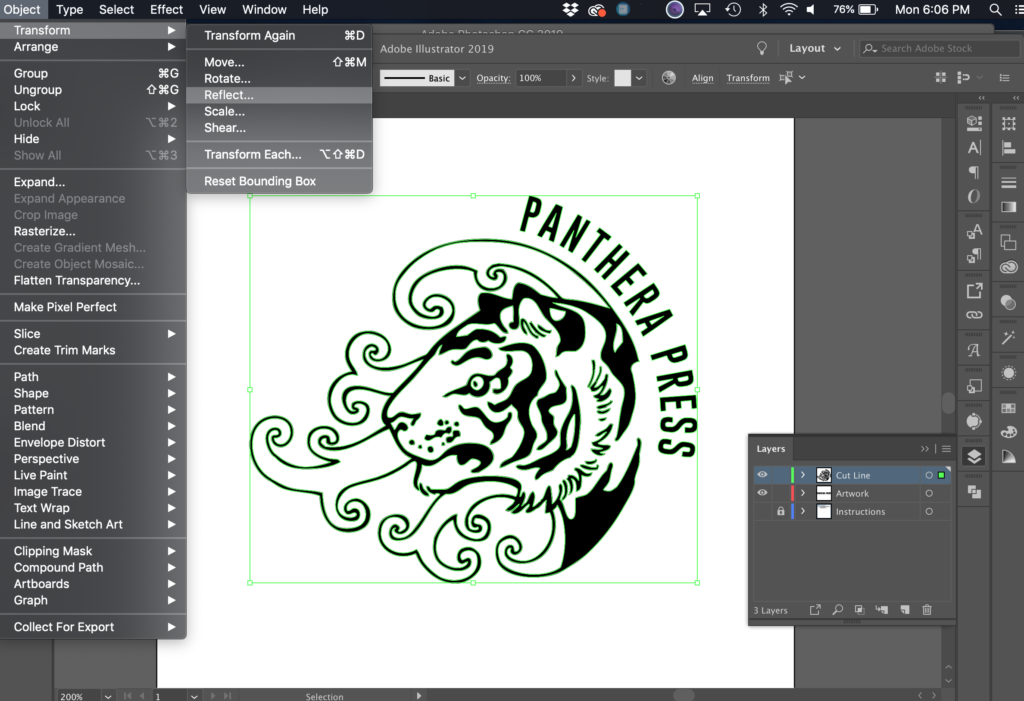Open the Asset Export panel icon
1024x701 pixels.
pyautogui.click(x=974, y=291)
